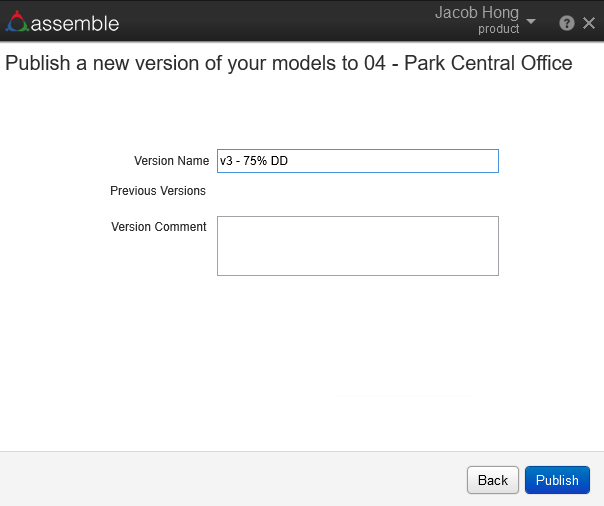
Task: Click the "assemble" wordmark text
Action: 75,23
